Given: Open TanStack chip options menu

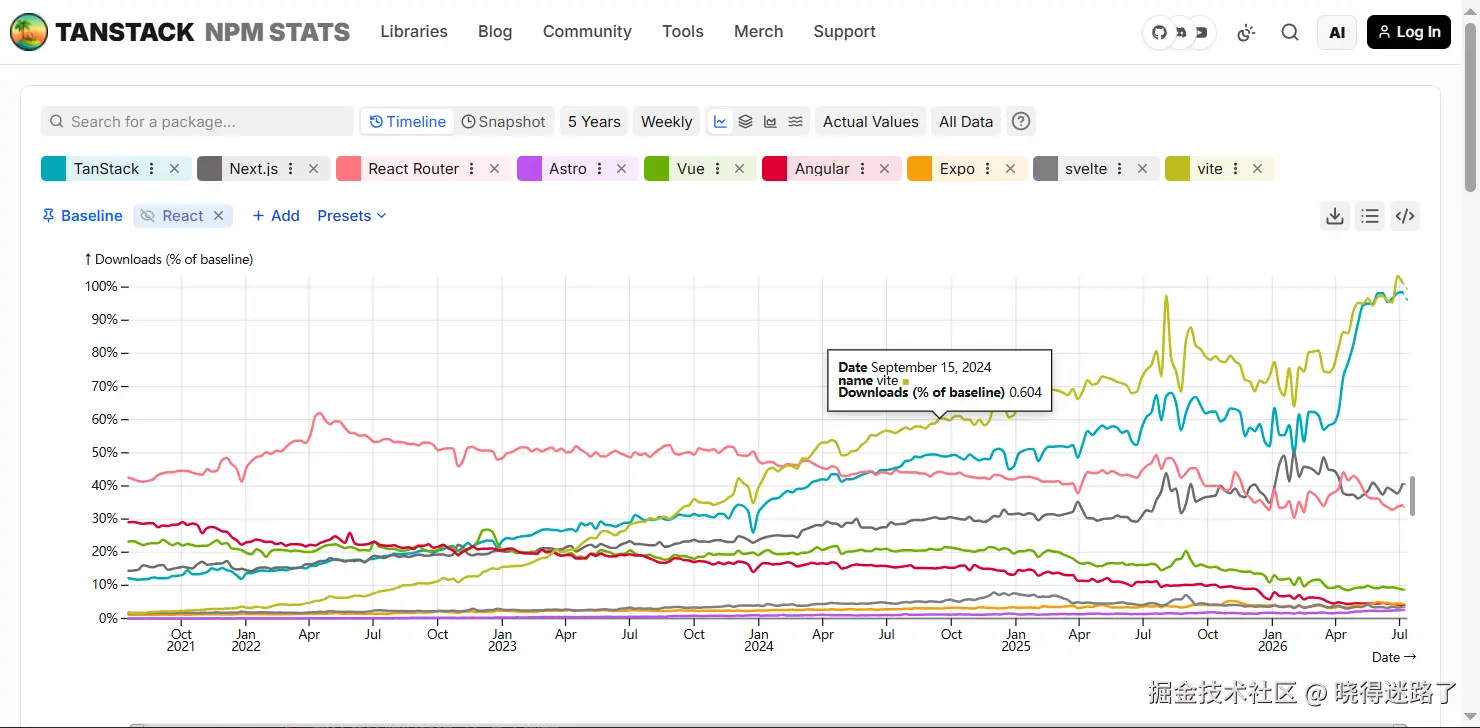Looking at the screenshot, I should 152,169.
